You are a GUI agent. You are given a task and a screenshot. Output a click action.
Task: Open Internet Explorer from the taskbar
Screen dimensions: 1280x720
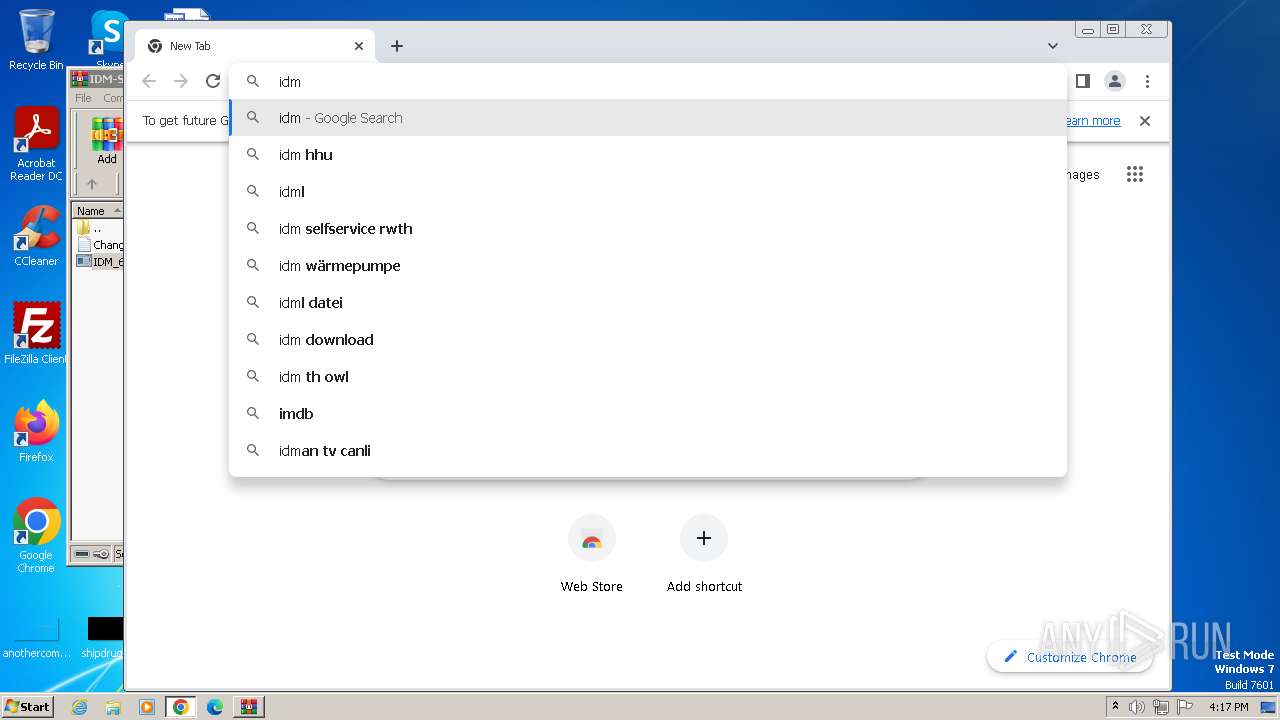pos(79,707)
